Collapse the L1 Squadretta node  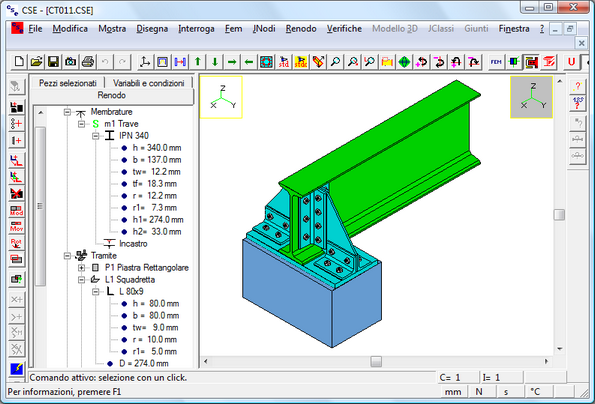[x=81, y=280]
